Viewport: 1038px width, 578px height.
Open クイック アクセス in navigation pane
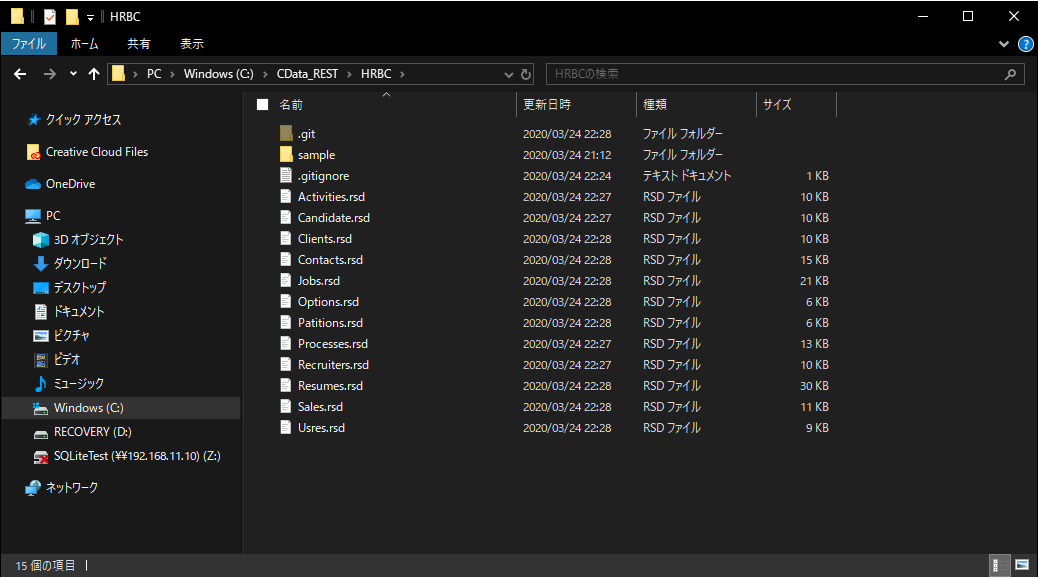(83, 120)
